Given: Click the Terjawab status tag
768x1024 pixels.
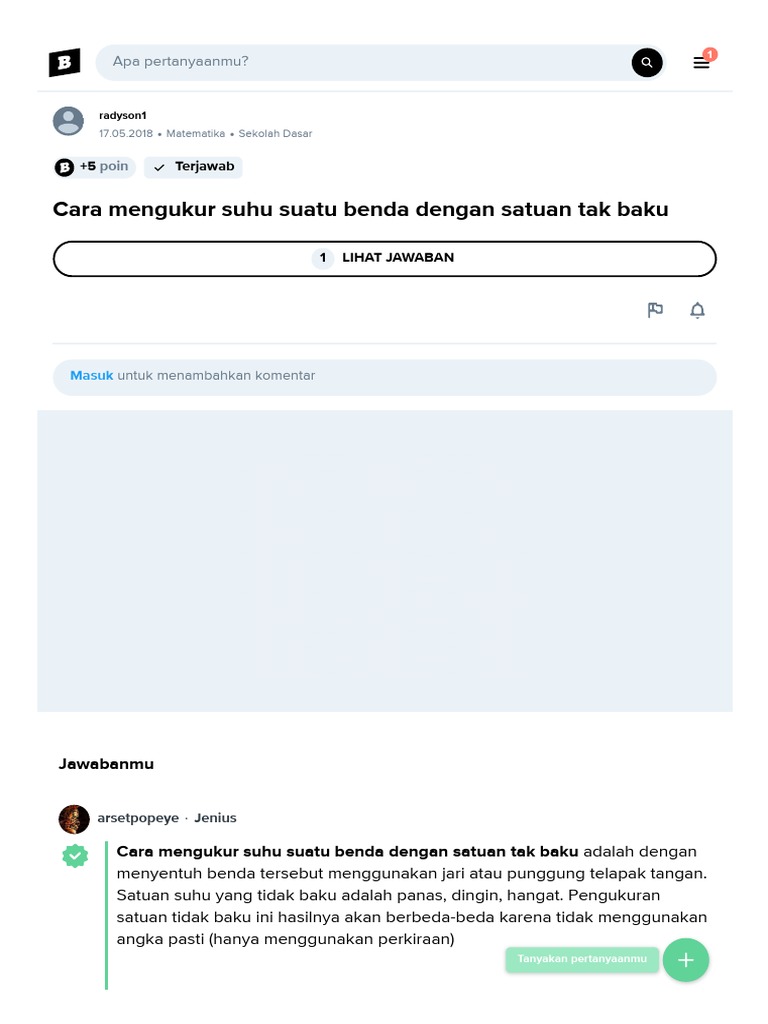Looking at the screenshot, I should [193, 167].
